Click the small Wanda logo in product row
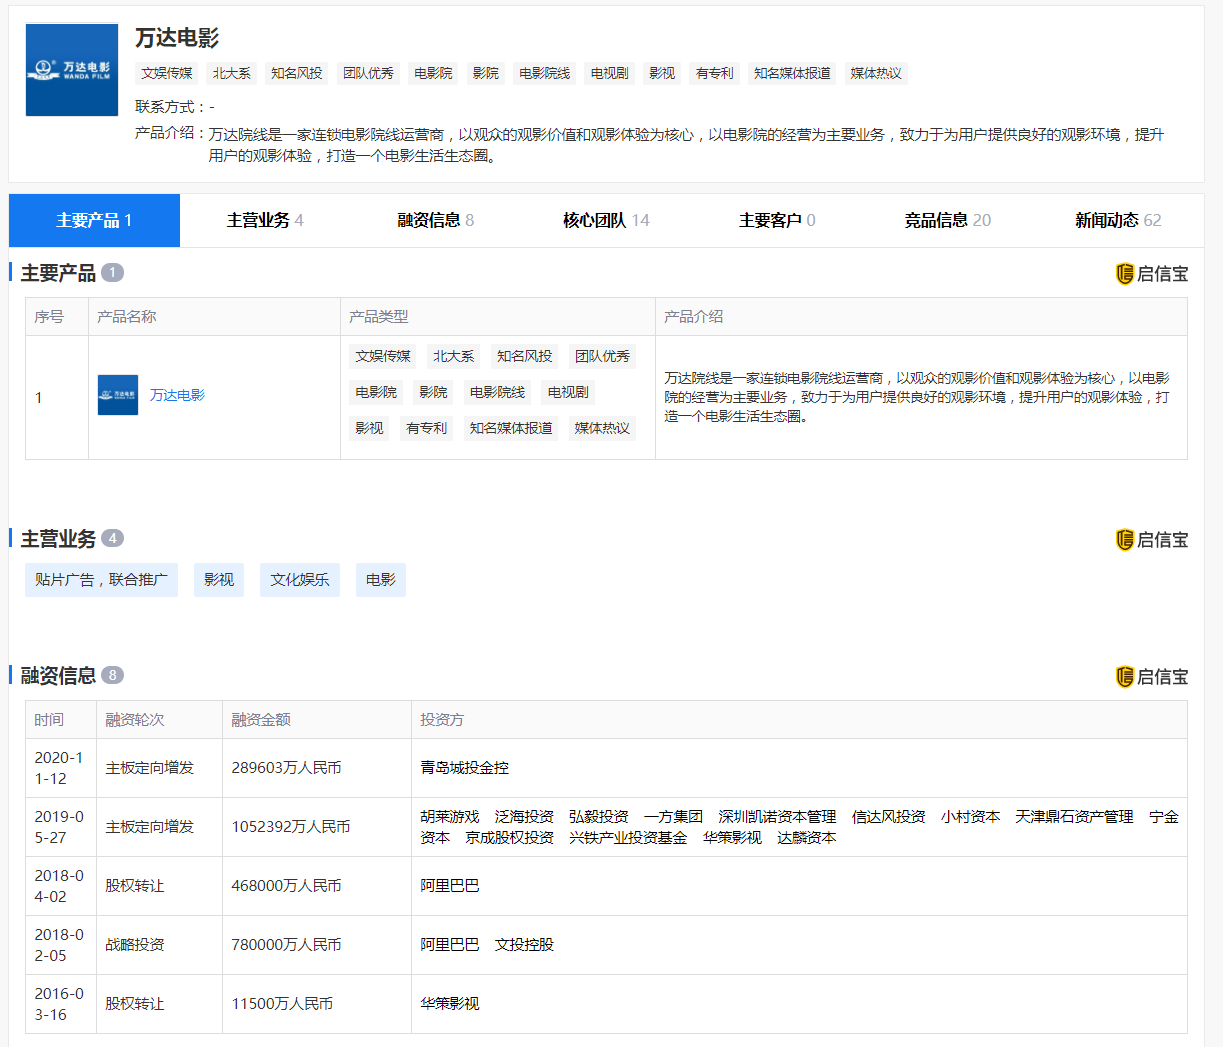Viewport: 1223px width, 1047px height. point(118,395)
